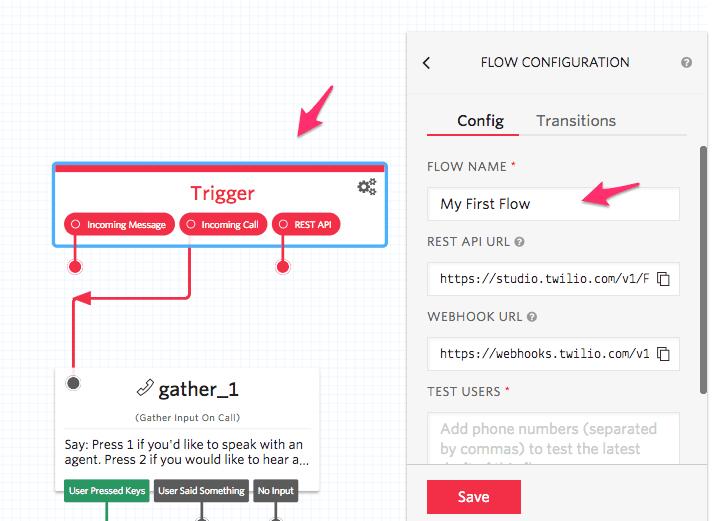
Task: Select the REST API trigger pill
Action: (x=307, y=225)
